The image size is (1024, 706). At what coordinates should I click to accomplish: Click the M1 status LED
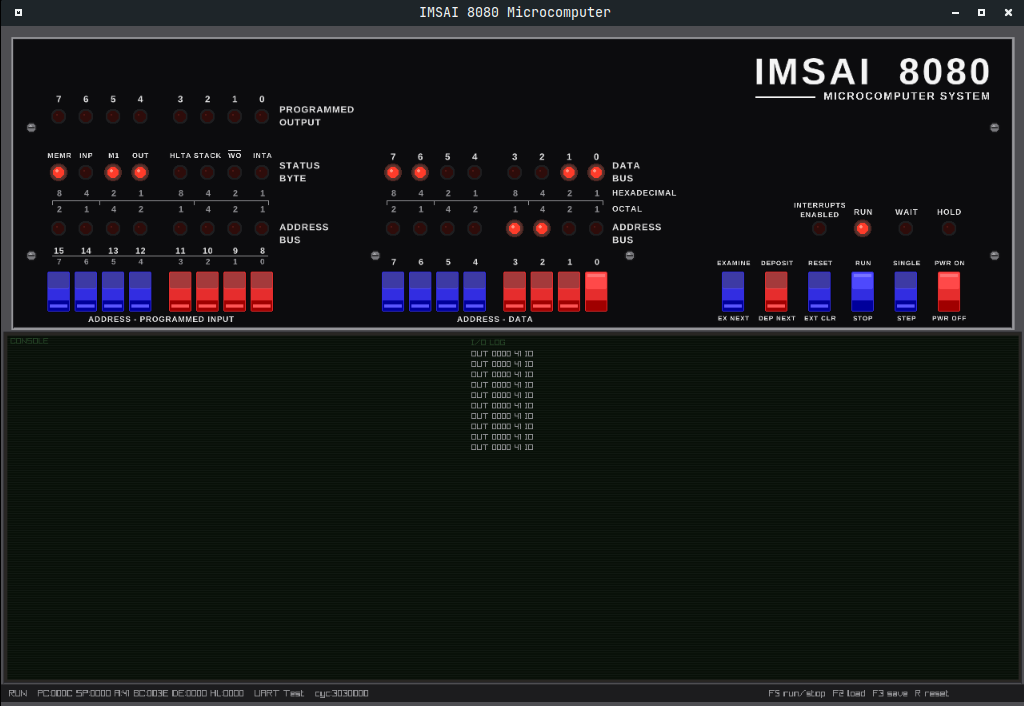(113, 172)
